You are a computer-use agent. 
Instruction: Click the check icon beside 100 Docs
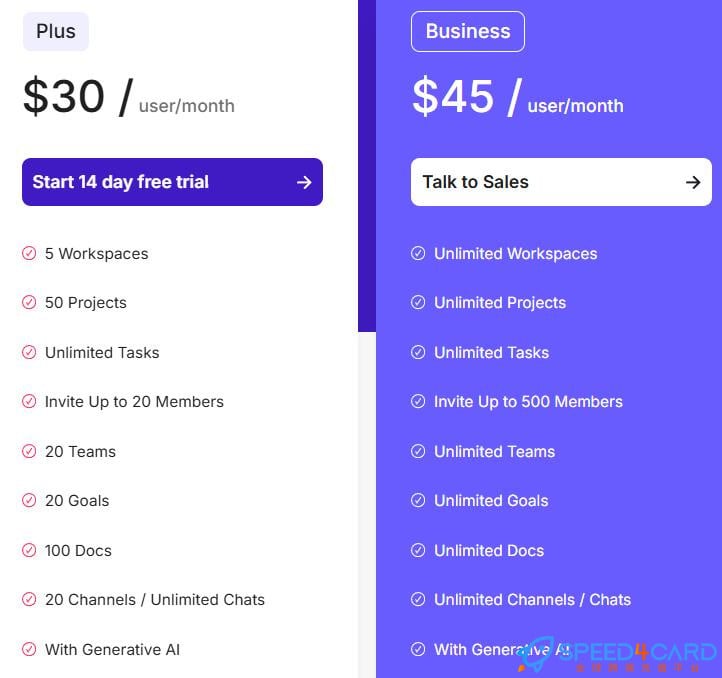point(29,551)
